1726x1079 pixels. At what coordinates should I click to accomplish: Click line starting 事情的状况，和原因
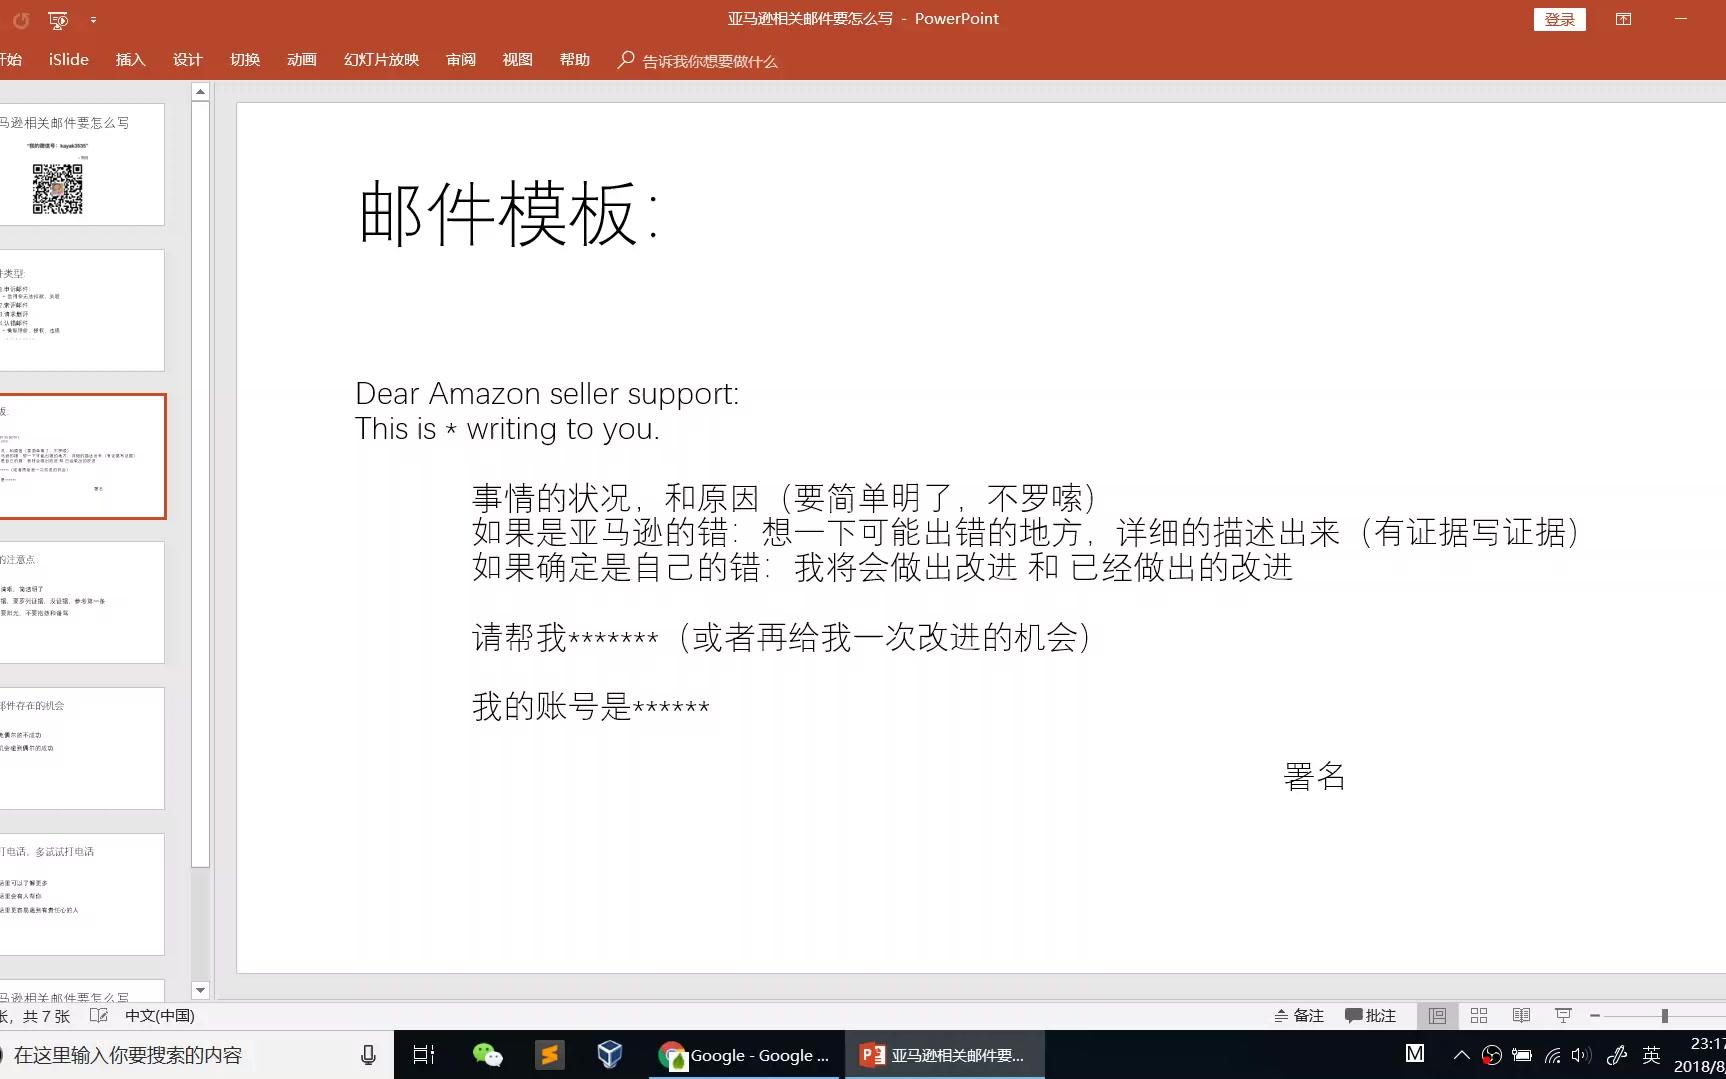784,497
